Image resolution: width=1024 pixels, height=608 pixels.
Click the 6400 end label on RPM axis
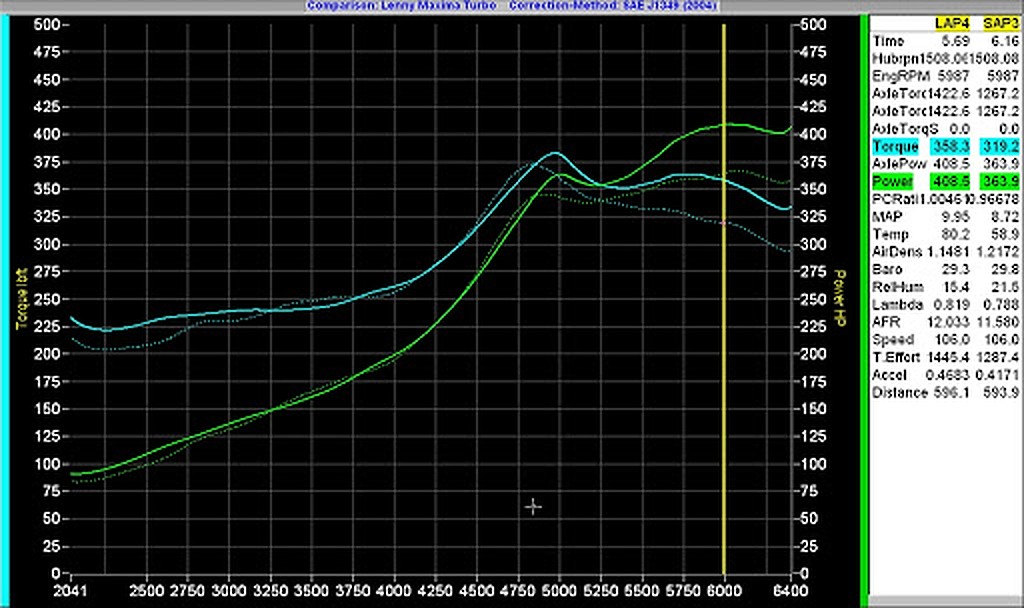790,589
